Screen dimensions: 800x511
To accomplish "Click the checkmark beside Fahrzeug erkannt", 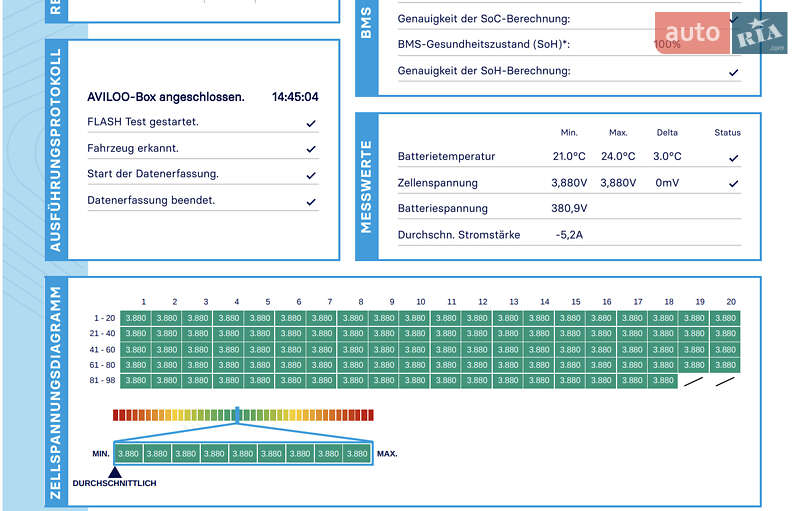I will point(311,149).
